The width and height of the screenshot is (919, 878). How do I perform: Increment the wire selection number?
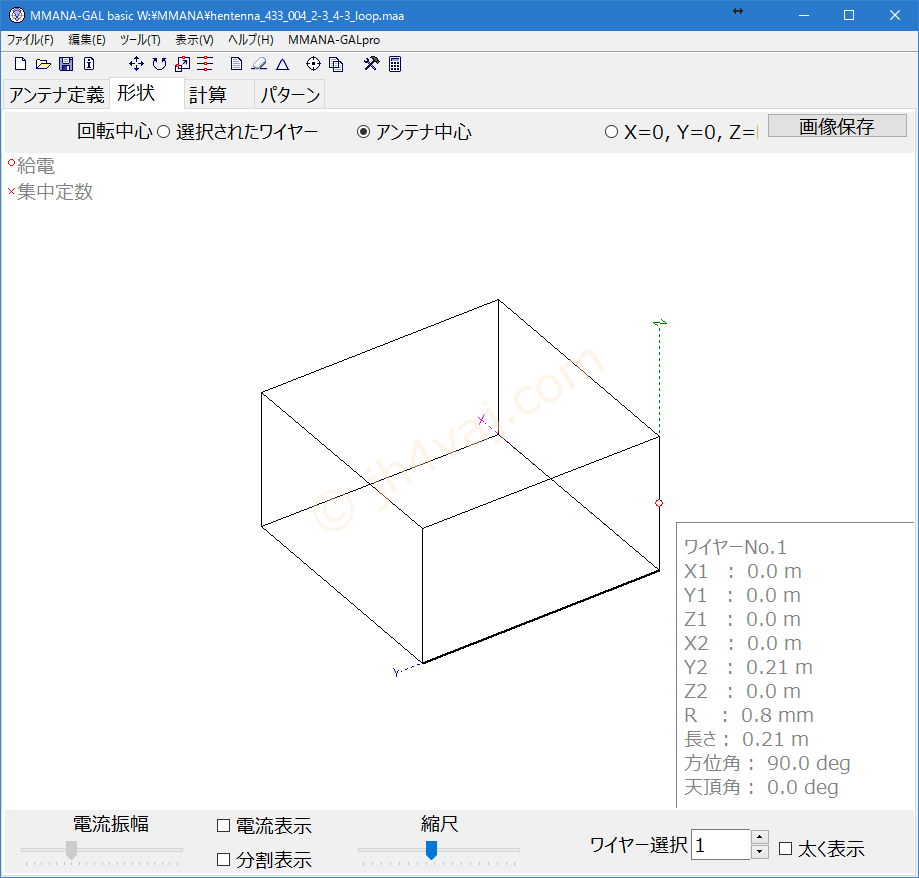point(760,837)
